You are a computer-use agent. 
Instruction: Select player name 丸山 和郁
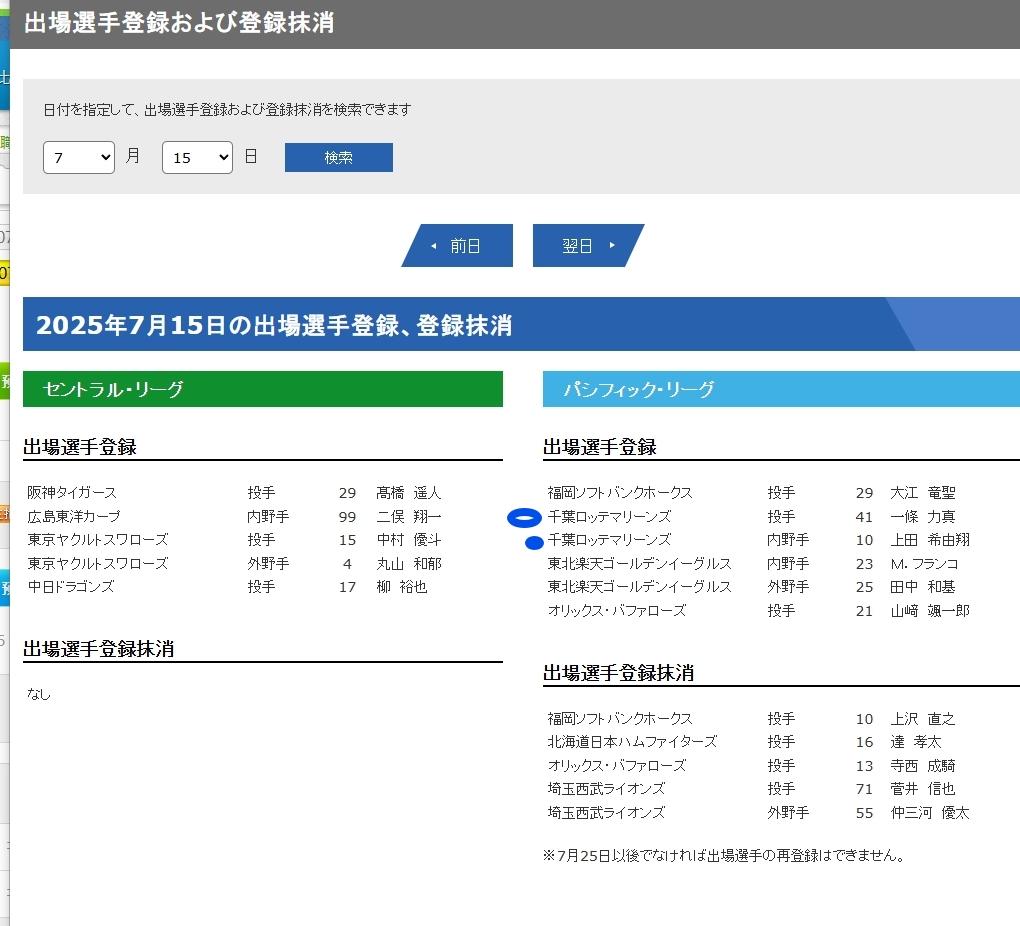(x=409, y=564)
